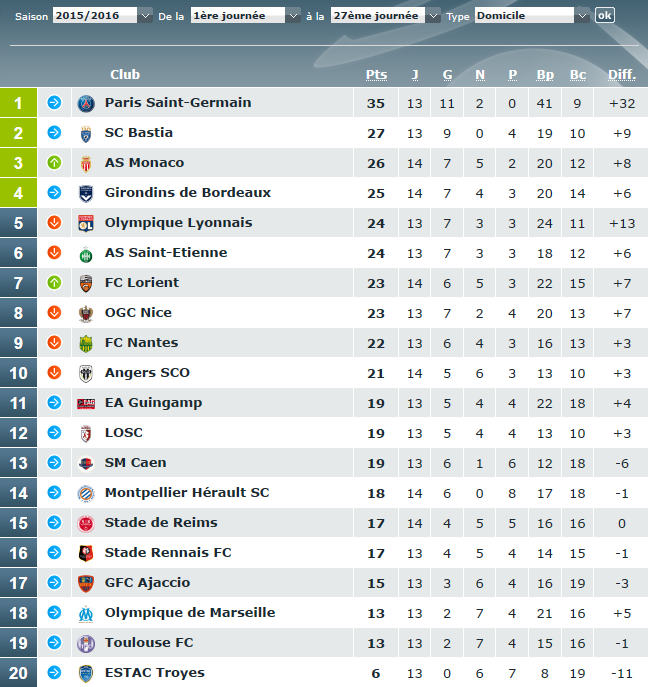Image resolution: width=648 pixels, height=687 pixels.
Task: Expand the 1ère journée start selector
Action: click(x=245, y=16)
